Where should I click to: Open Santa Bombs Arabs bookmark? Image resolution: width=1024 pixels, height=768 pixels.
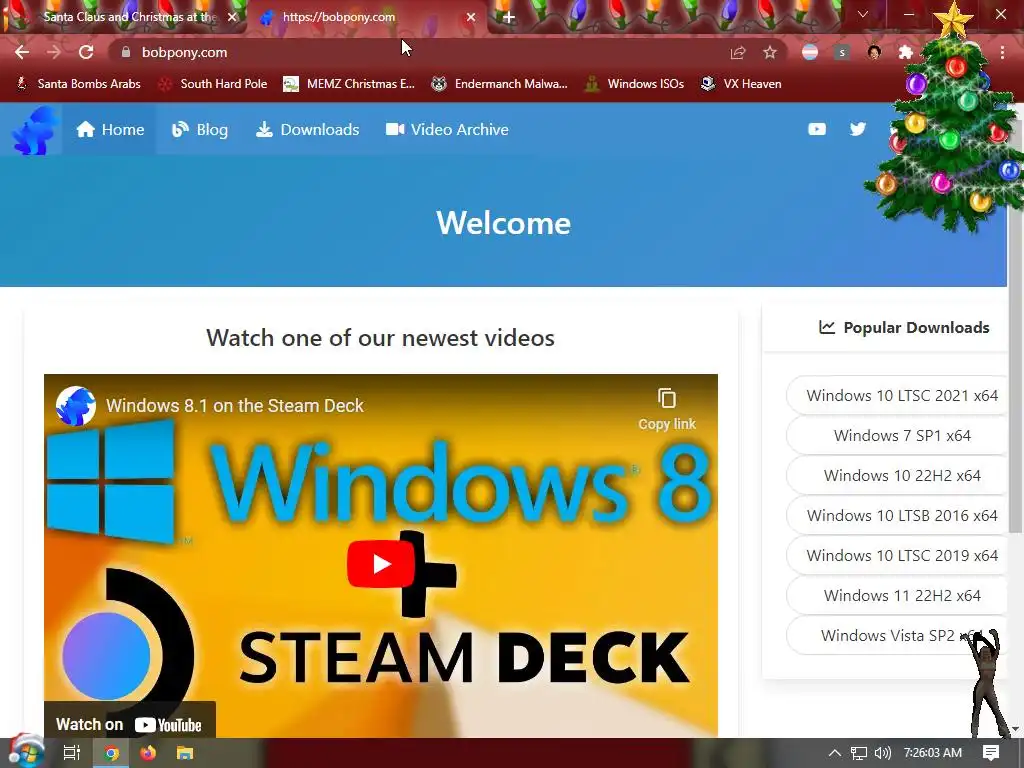pyautogui.click(x=78, y=84)
